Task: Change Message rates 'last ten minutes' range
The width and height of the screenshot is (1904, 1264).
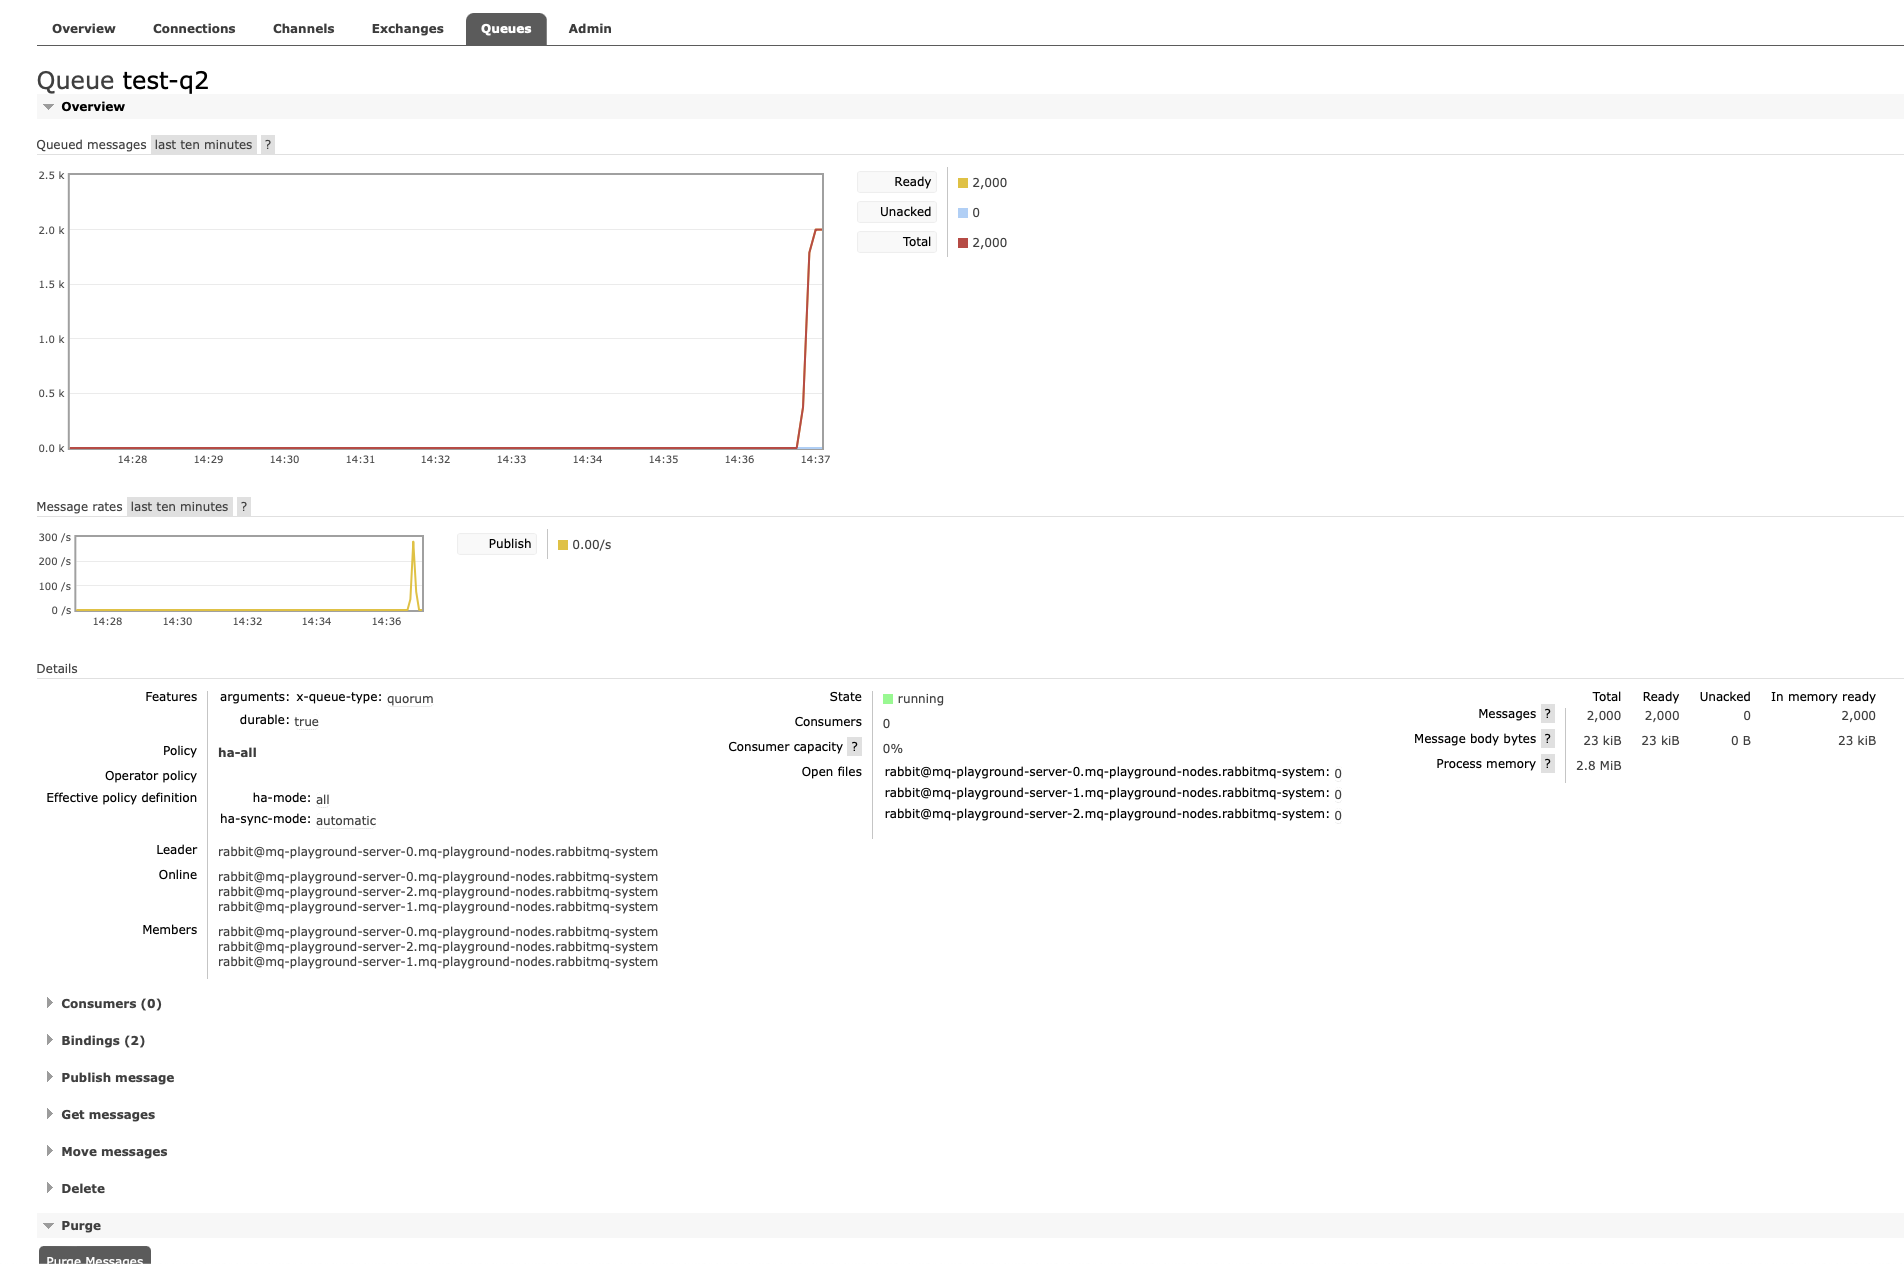Action: coord(179,507)
